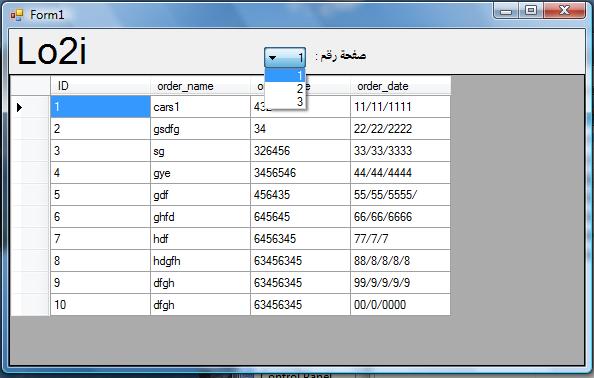Select the cell with value 326456

(300, 151)
